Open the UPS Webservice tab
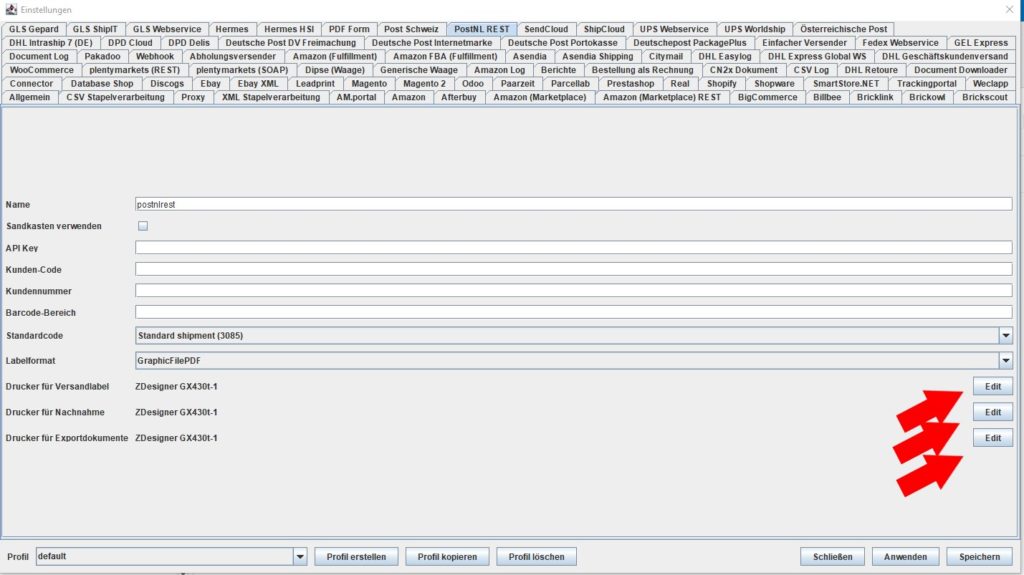 pyautogui.click(x=674, y=29)
